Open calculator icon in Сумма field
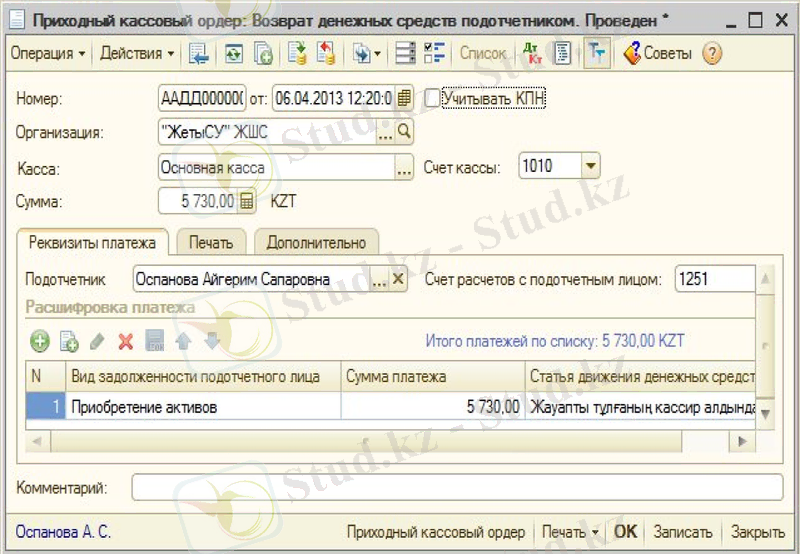Viewport: 800px width, 554px height. click(x=247, y=201)
